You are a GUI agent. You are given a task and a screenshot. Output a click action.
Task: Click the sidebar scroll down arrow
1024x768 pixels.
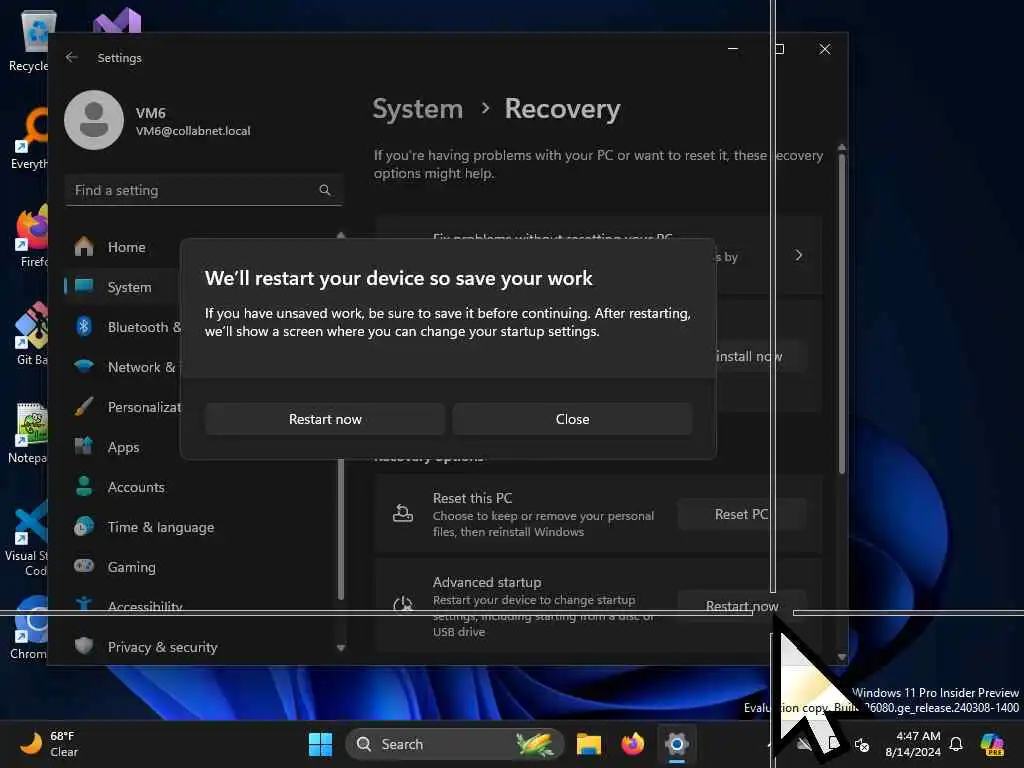tap(341, 648)
